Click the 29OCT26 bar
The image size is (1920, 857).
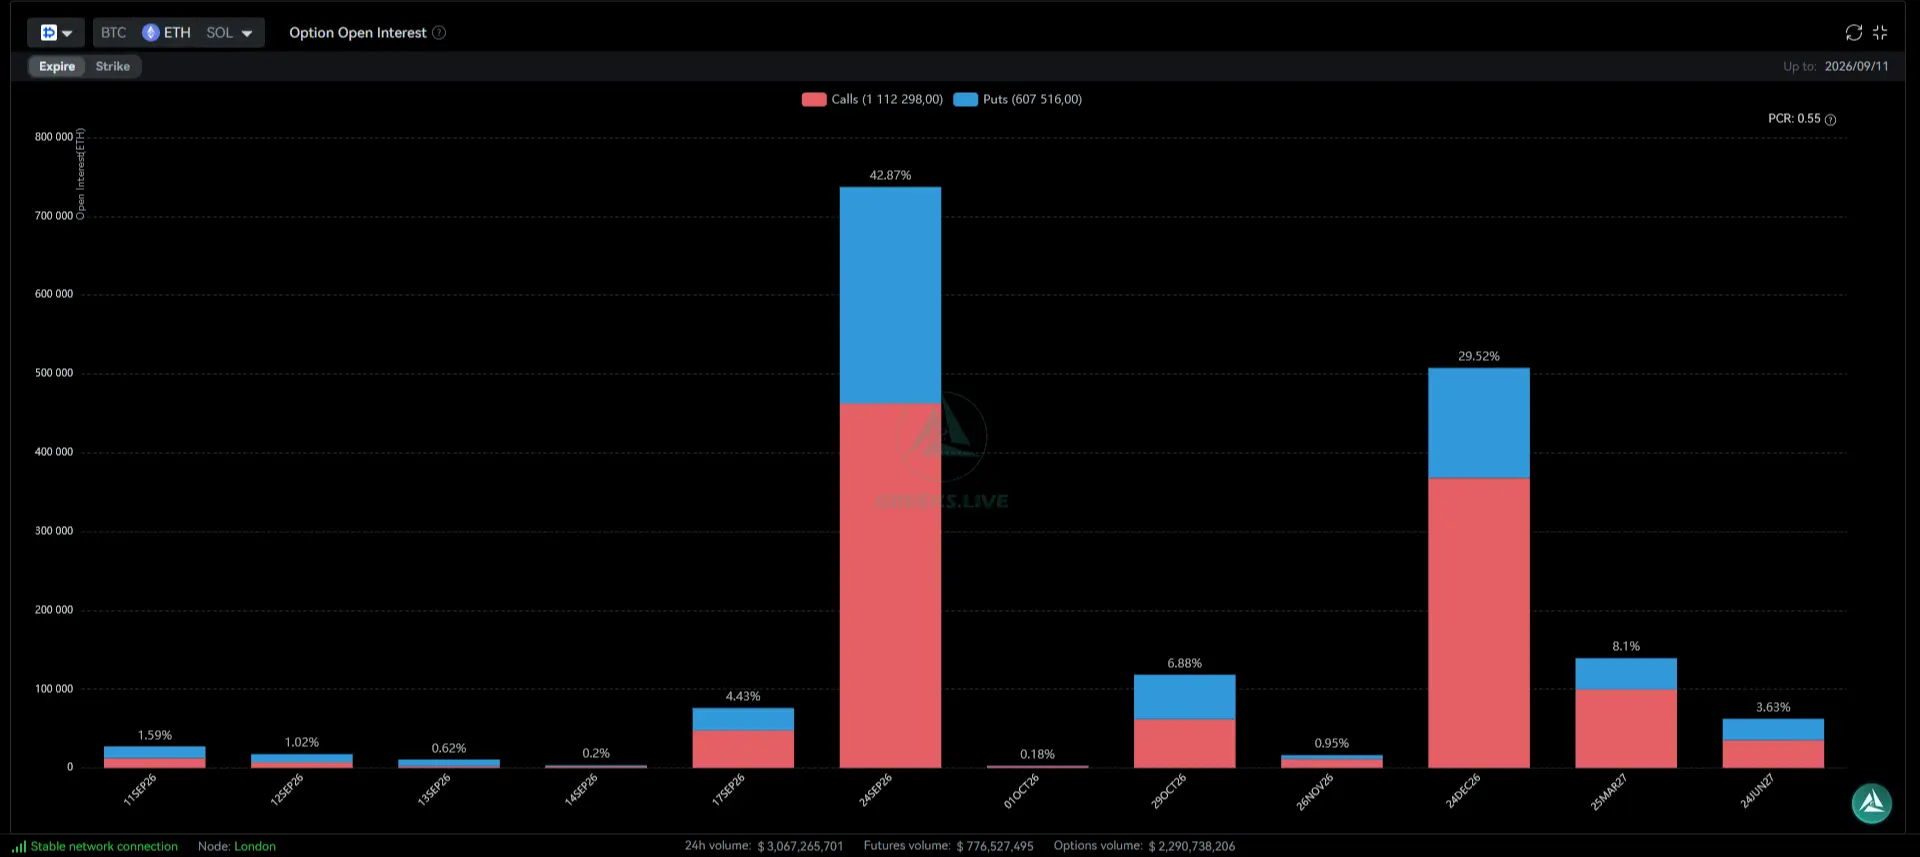click(x=1184, y=721)
